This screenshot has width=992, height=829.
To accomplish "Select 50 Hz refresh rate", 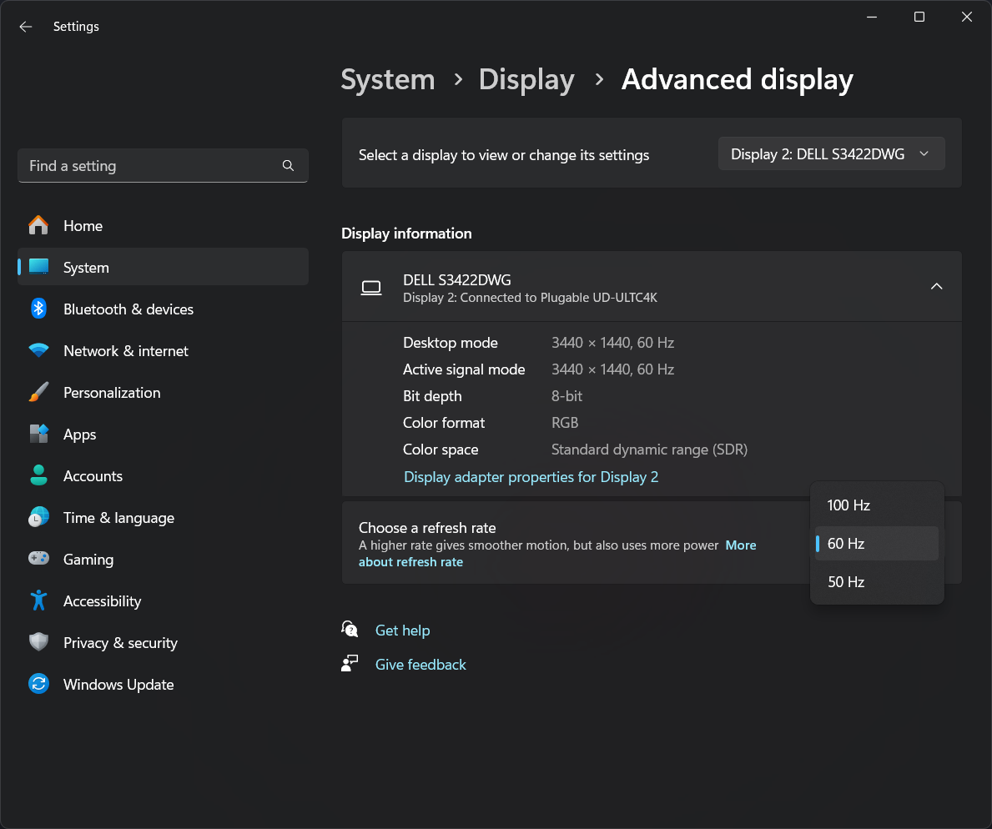I will 845,581.
